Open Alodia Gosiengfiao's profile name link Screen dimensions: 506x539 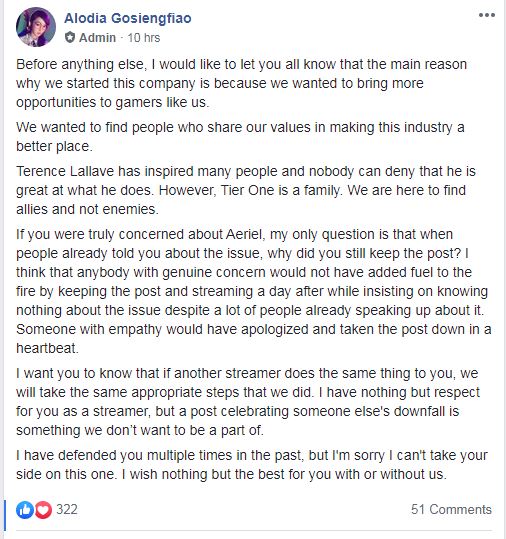pyautogui.click(x=128, y=18)
